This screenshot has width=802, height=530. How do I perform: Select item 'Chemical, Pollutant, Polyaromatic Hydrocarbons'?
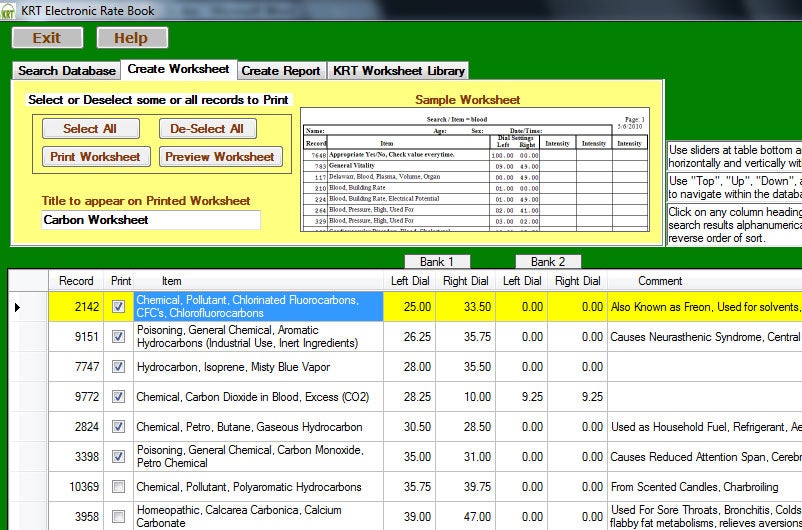pyautogui.click(x=258, y=487)
